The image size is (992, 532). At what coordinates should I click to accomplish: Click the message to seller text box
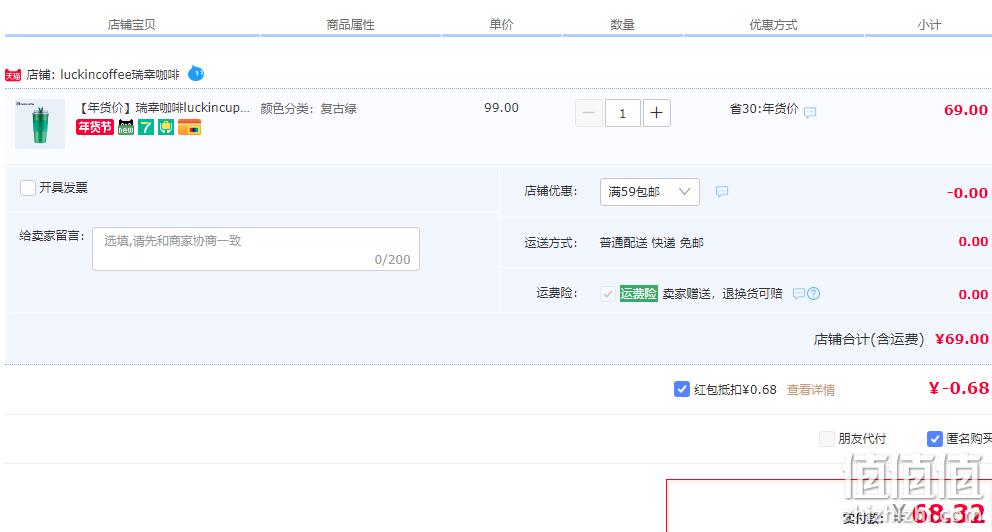click(x=256, y=249)
